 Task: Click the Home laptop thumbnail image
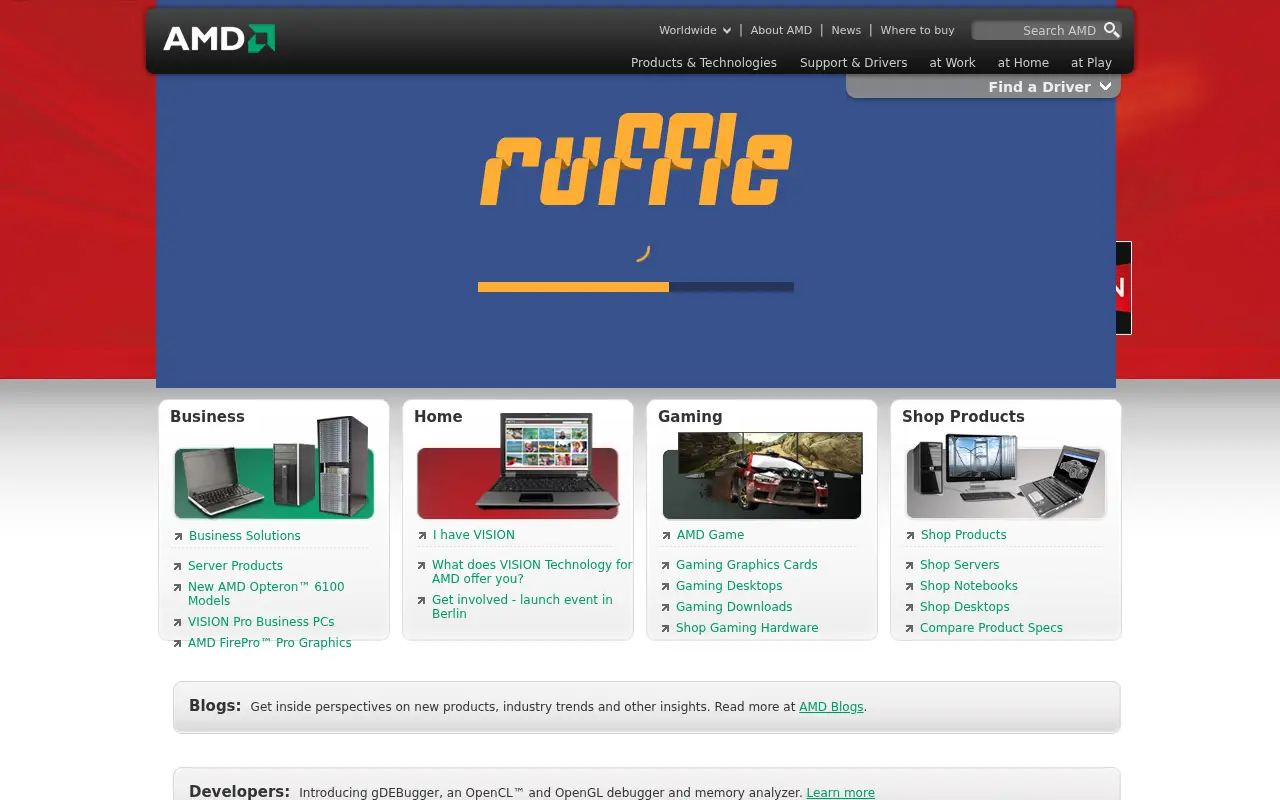[x=518, y=466]
